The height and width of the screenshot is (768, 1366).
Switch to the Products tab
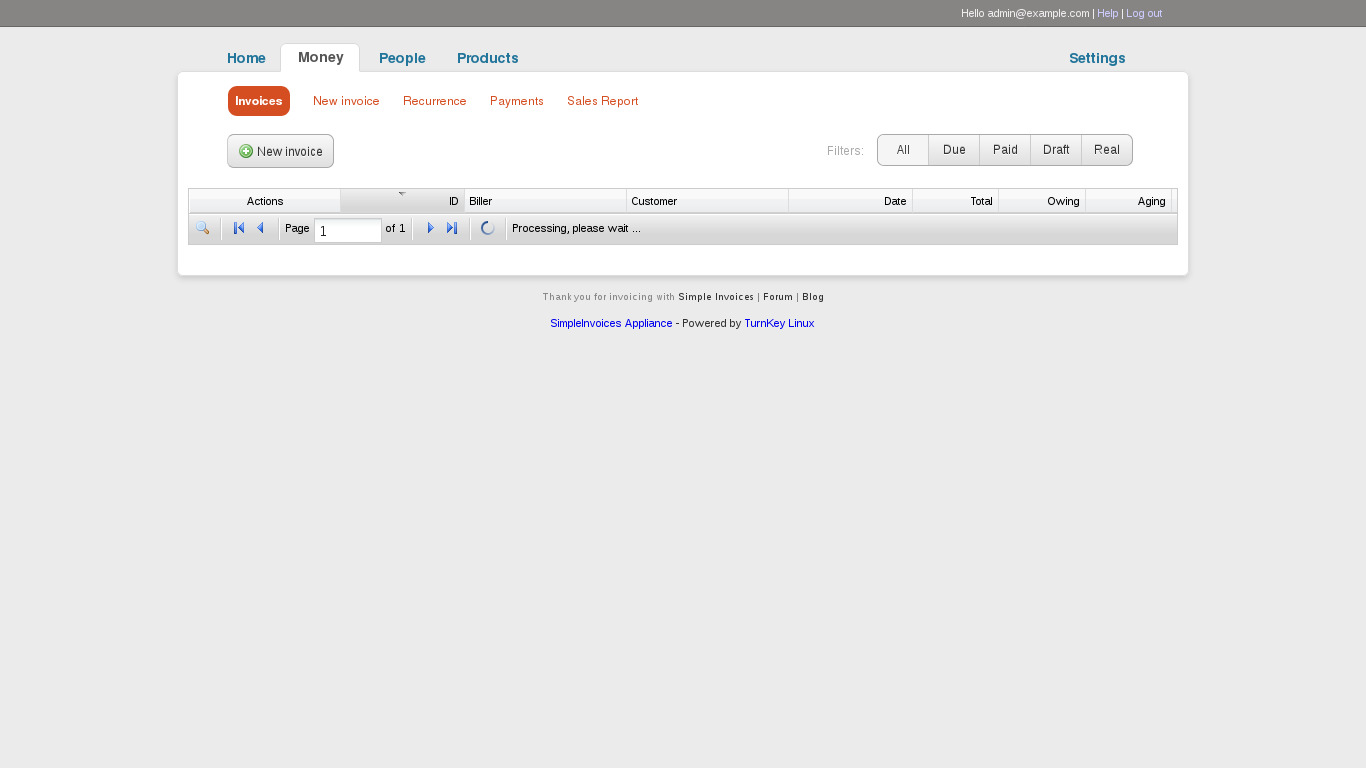pos(487,58)
